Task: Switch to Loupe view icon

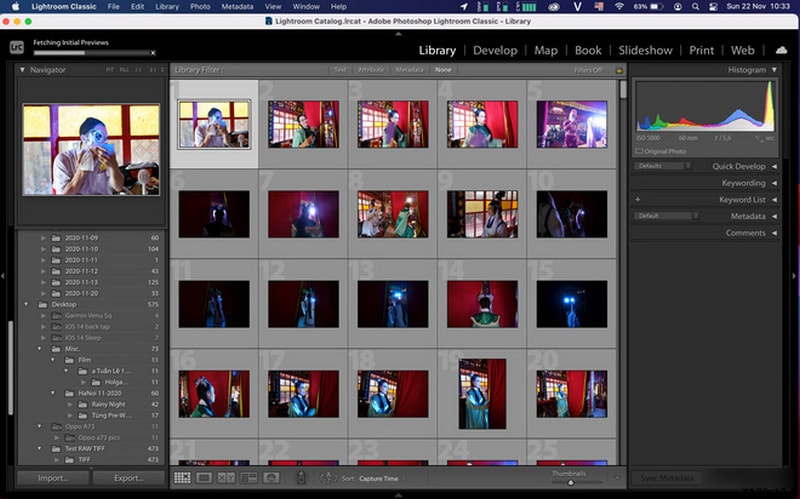Action: pos(204,478)
